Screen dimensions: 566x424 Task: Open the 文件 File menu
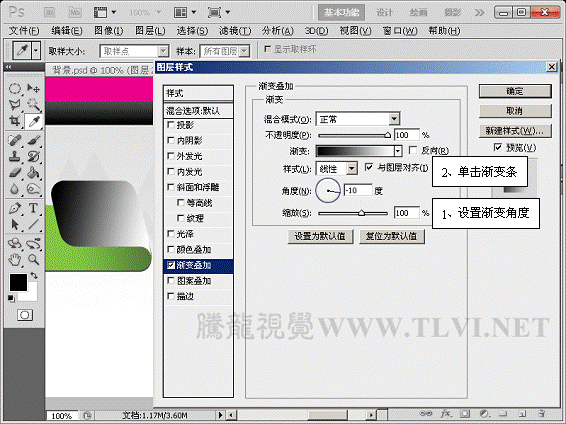(24, 31)
